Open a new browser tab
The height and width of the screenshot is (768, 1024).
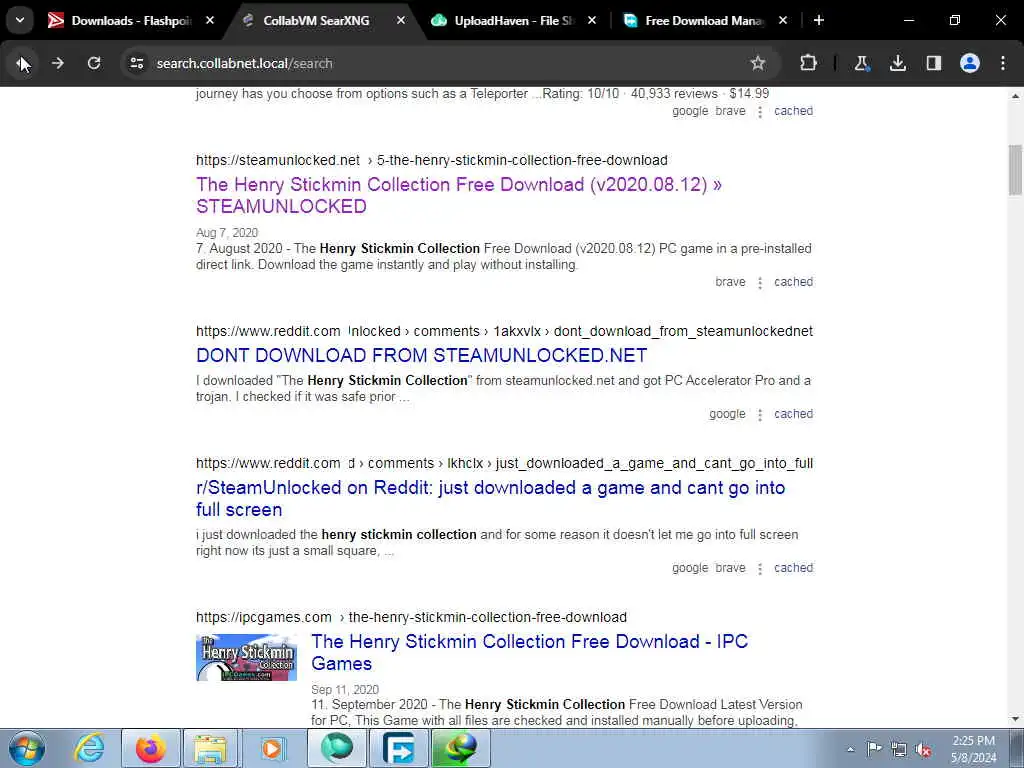pyautogui.click(x=819, y=21)
